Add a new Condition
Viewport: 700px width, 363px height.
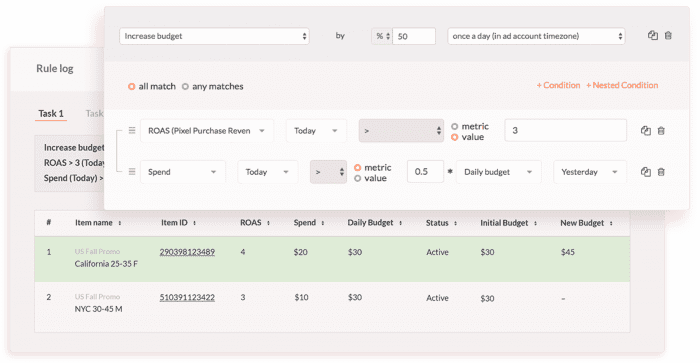tap(558, 85)
